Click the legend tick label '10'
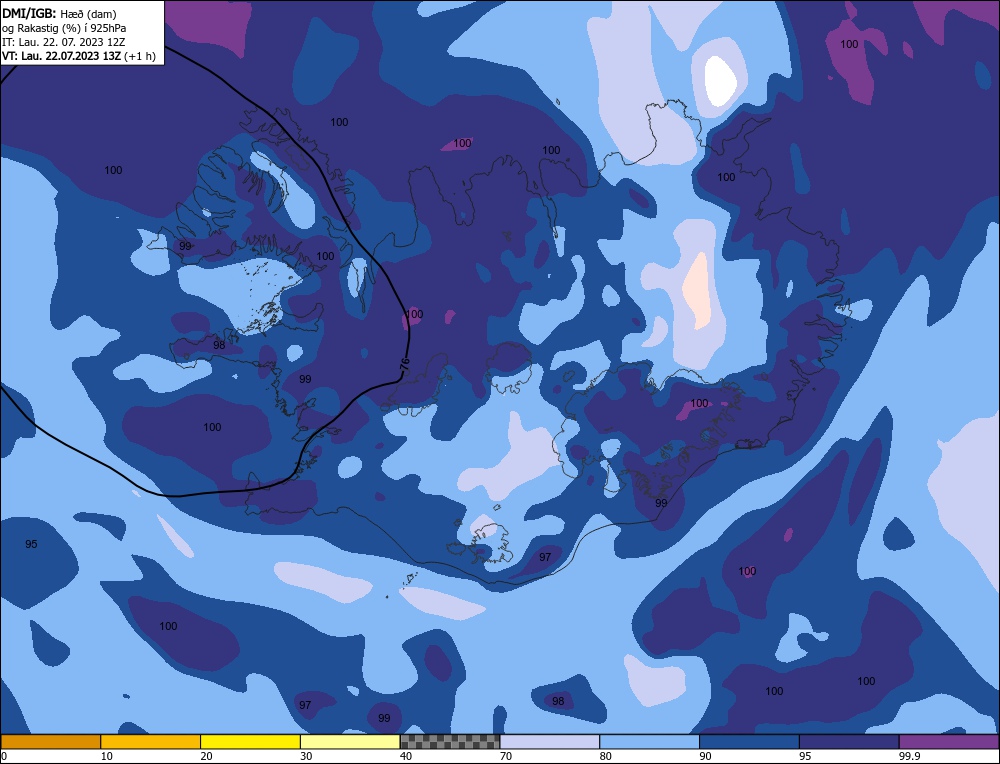The width and height of the screenshot is (1000, 764). [x=106, y=756]
